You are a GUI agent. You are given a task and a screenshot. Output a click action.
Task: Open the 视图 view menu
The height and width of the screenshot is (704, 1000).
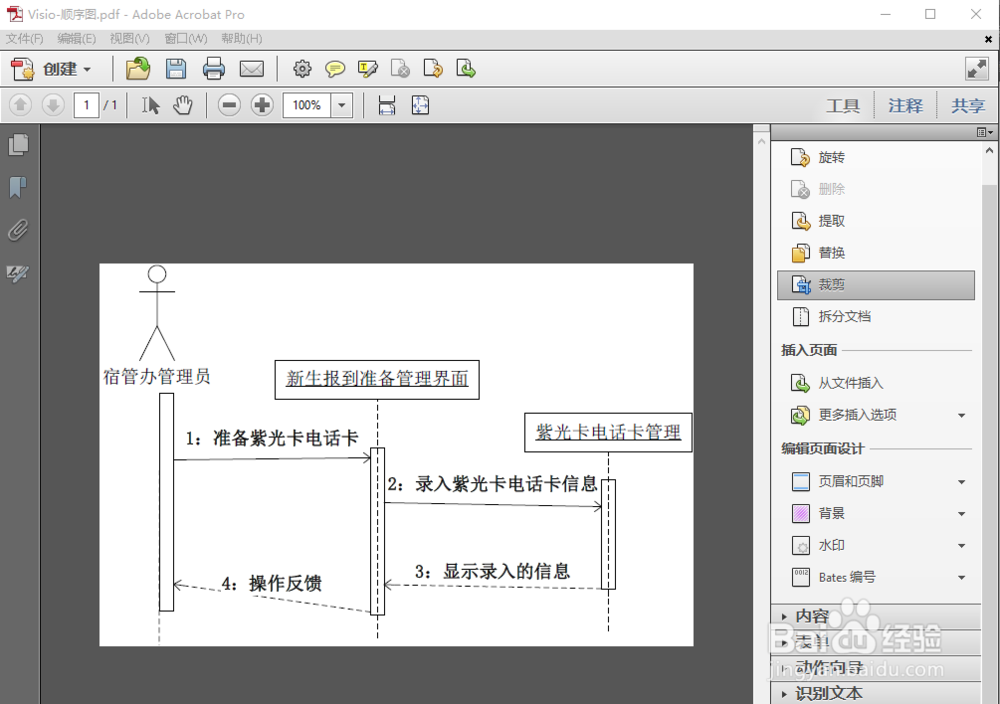pos(129,39)
